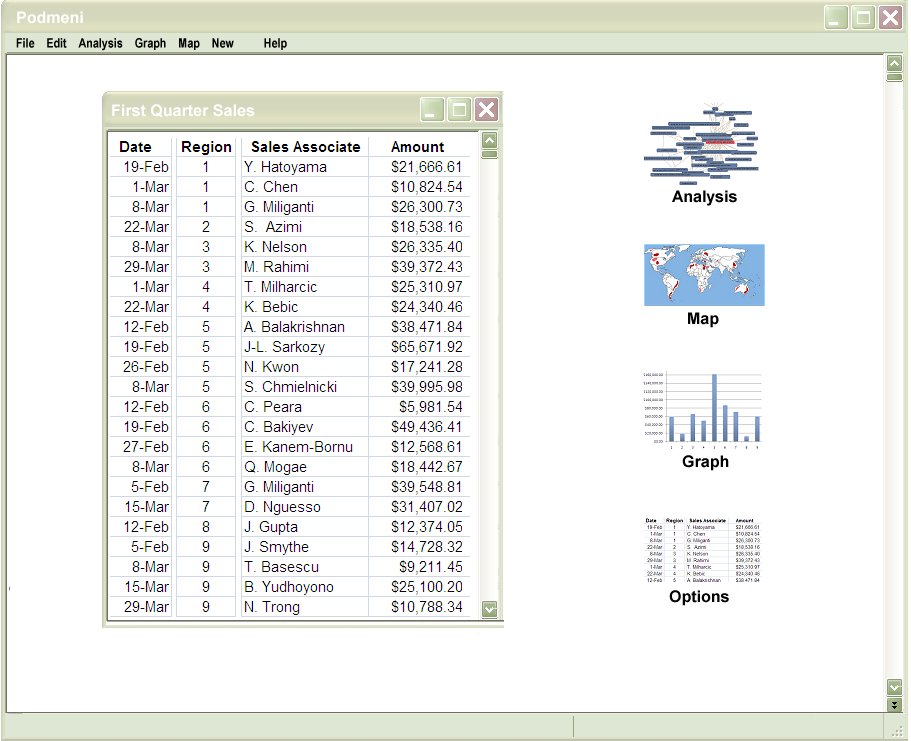This screenshot has width=911, height=741.
Task: Open the Edit menu
Action: 56,43
